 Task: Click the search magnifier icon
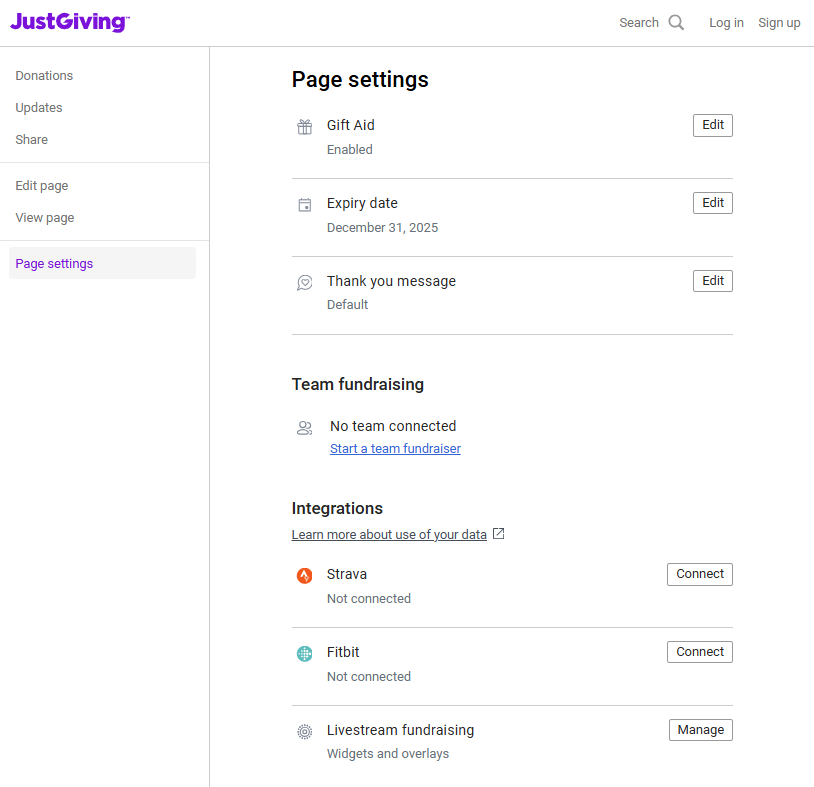pos(677,23)
